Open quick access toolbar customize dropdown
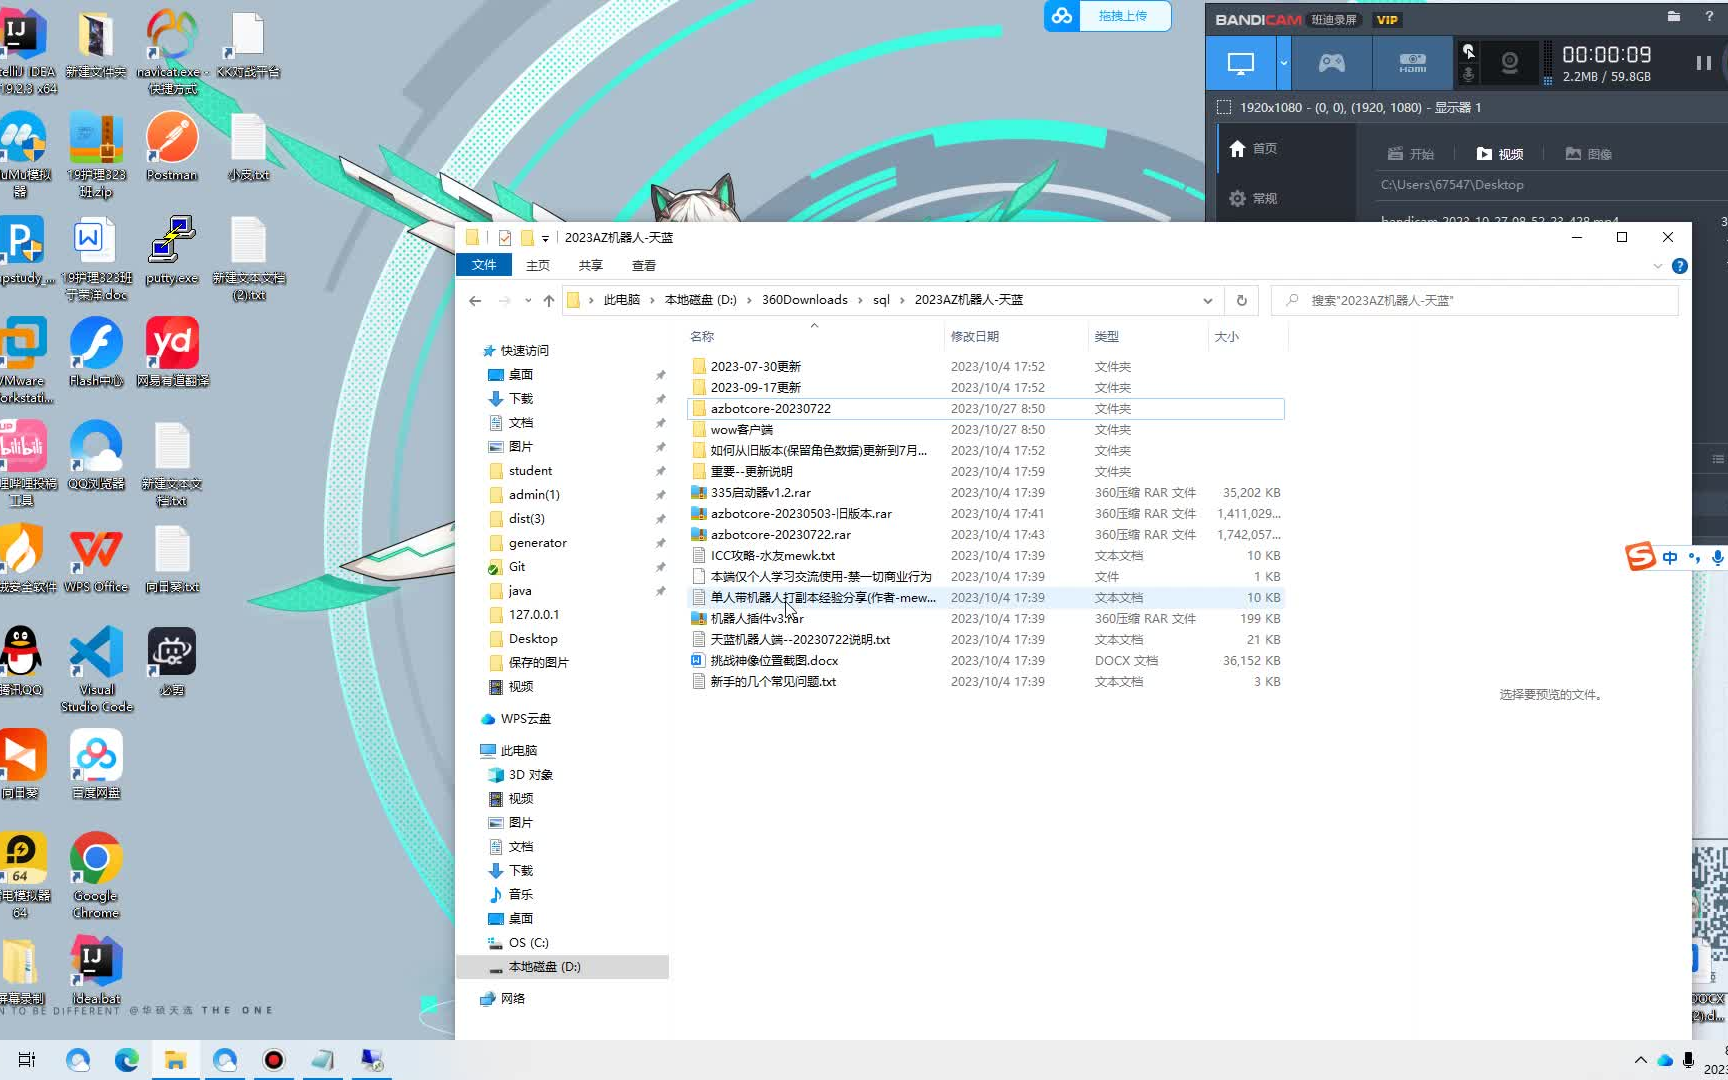 [x=545, y=238]
